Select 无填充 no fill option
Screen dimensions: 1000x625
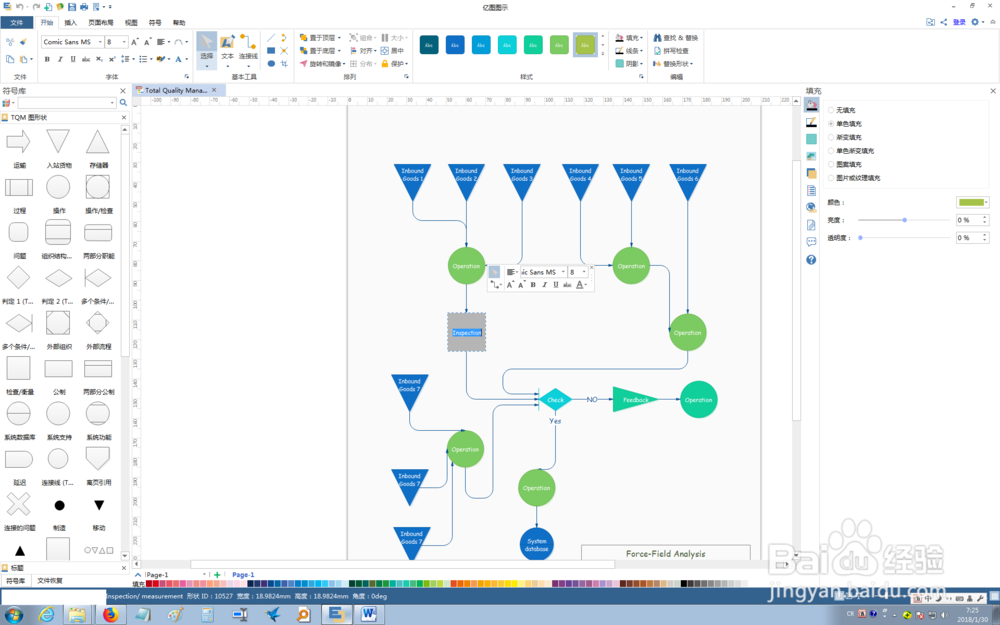pyautogui.click(x=842, y=110)
